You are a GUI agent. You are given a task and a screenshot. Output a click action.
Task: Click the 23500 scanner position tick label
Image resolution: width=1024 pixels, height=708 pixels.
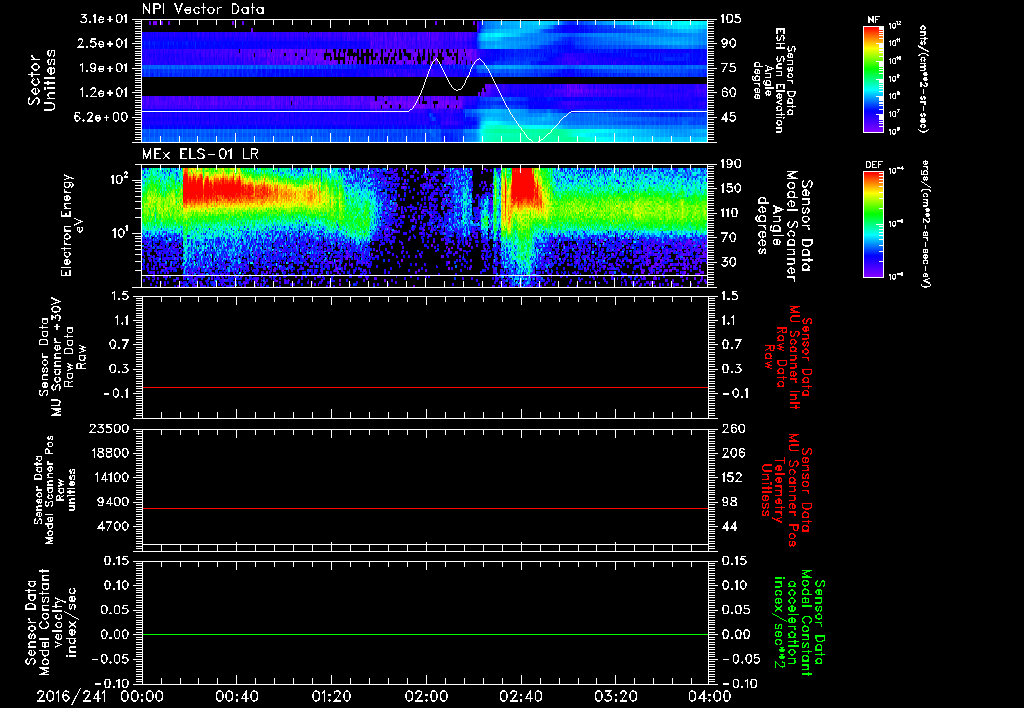(x=108, y=428)
